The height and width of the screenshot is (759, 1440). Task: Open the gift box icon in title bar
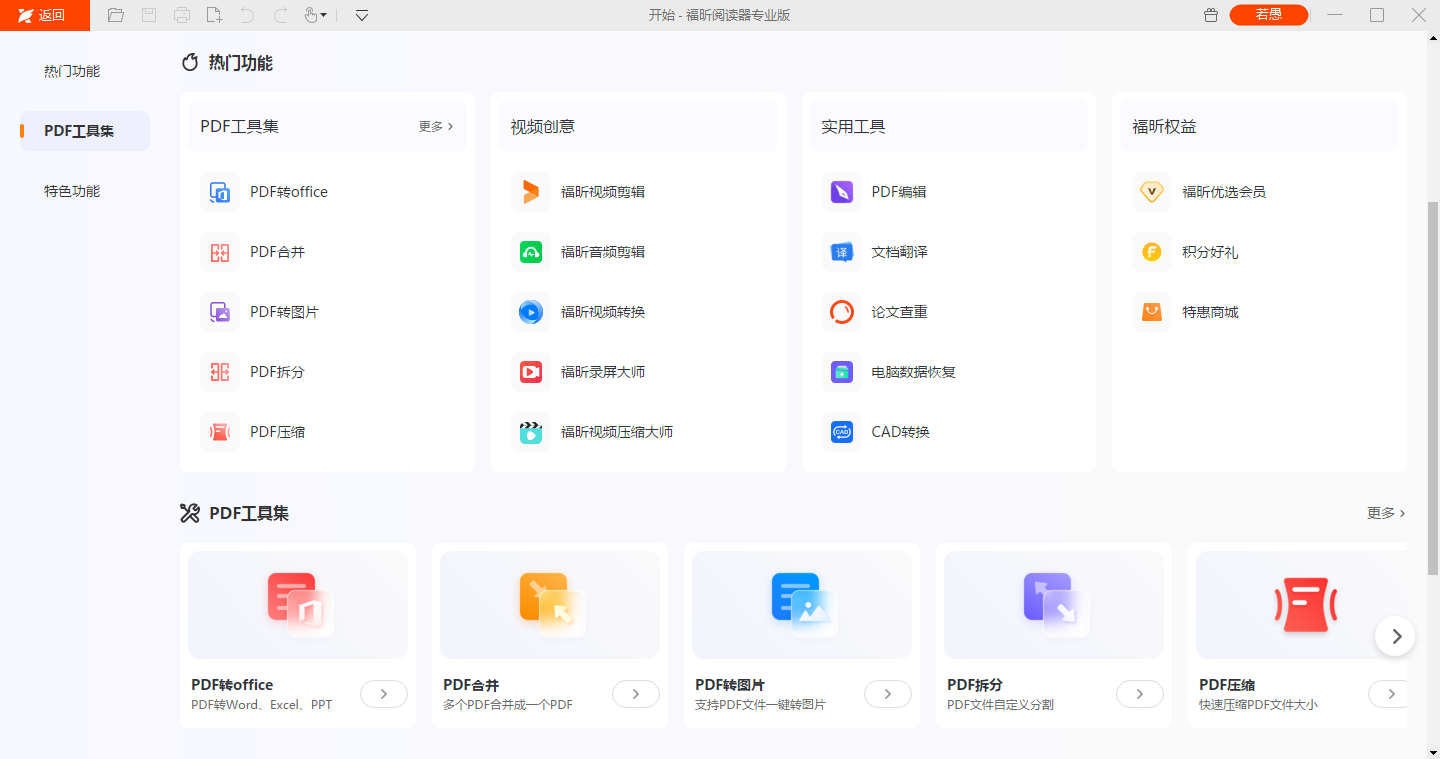(1211, 15)
